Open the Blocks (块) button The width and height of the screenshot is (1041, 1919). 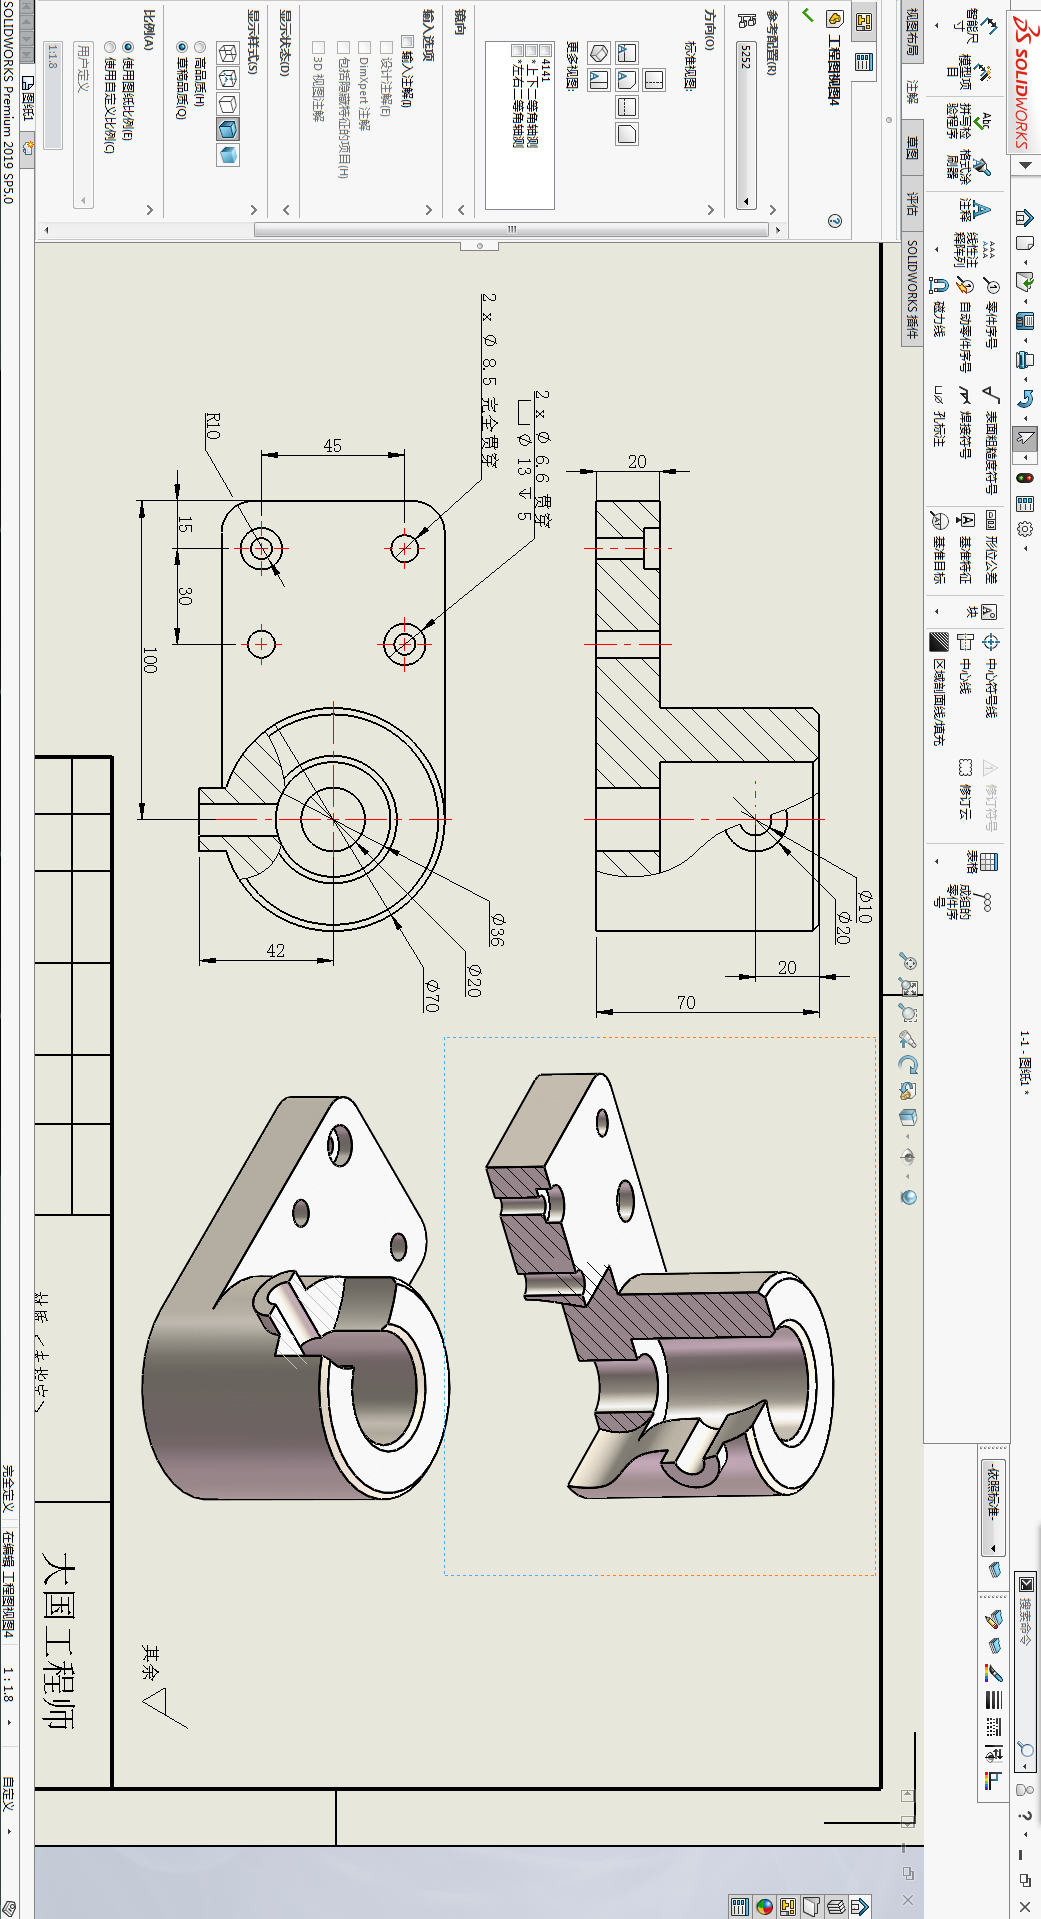984,611
